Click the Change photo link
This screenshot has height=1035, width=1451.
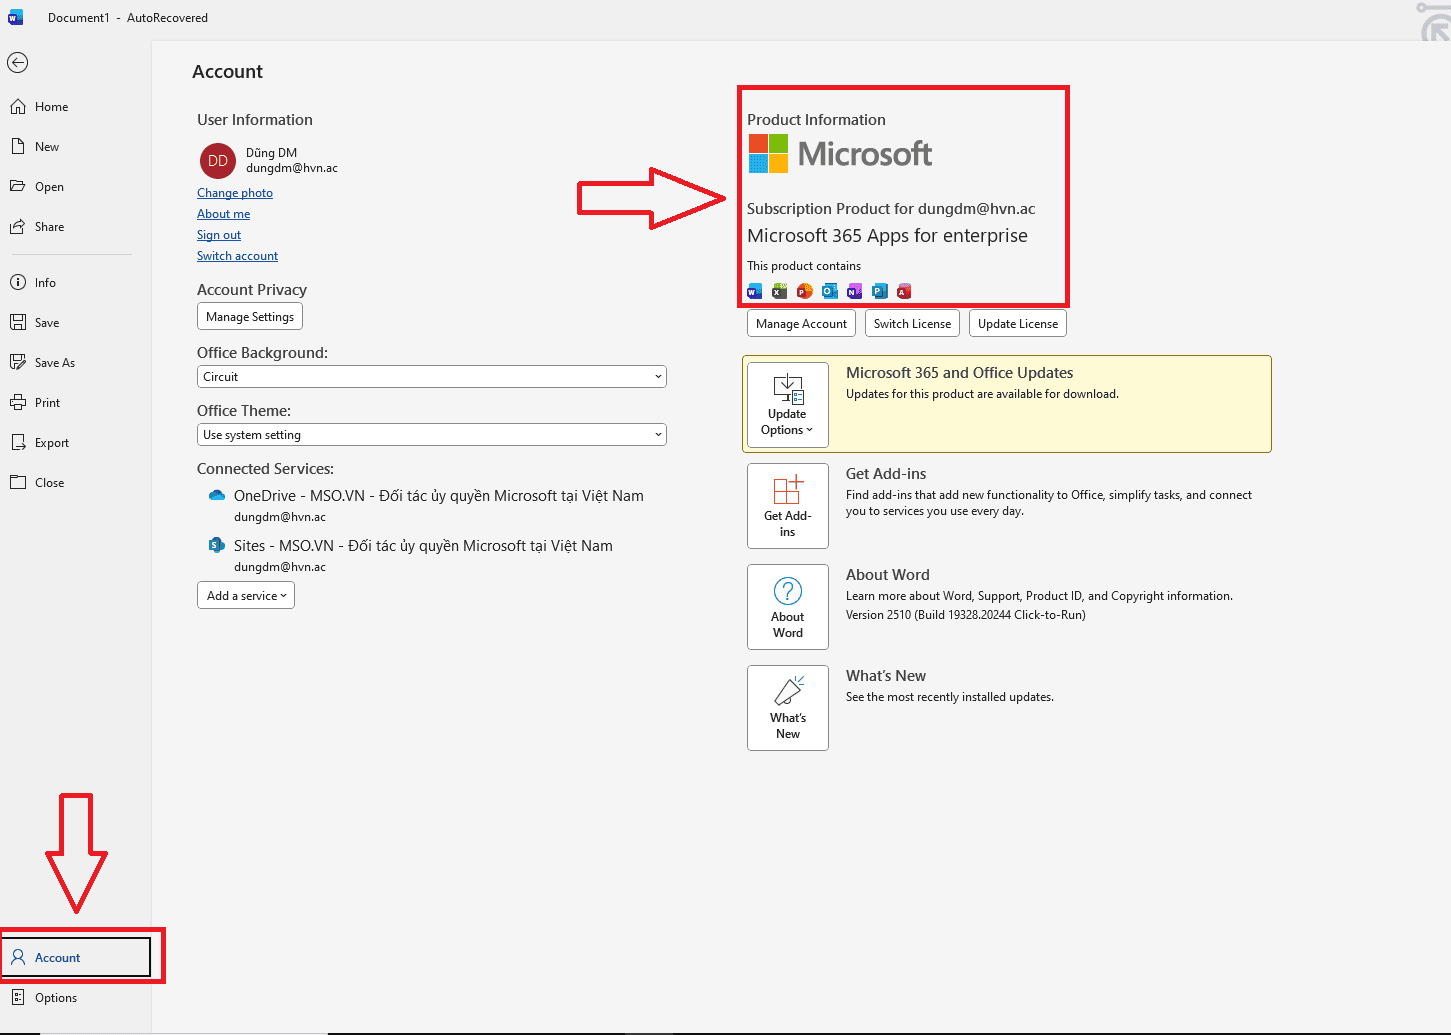pos(235,193)
